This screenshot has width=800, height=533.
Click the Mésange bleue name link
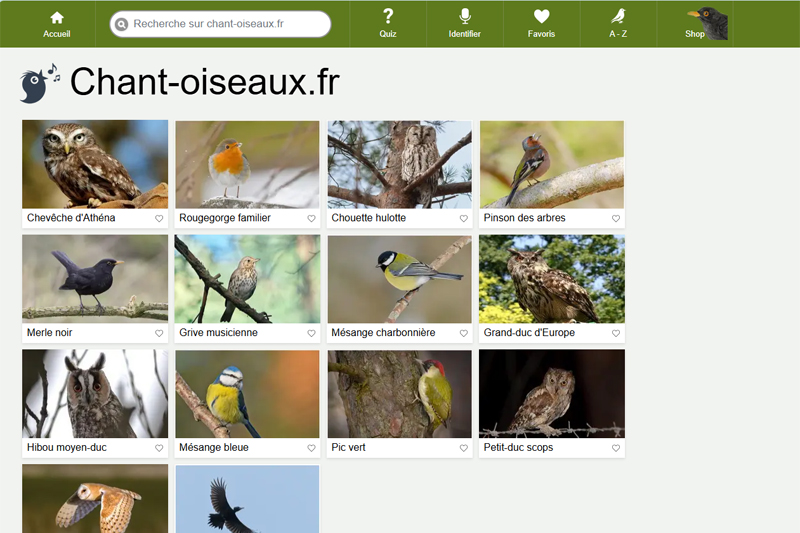coord(214,447)
